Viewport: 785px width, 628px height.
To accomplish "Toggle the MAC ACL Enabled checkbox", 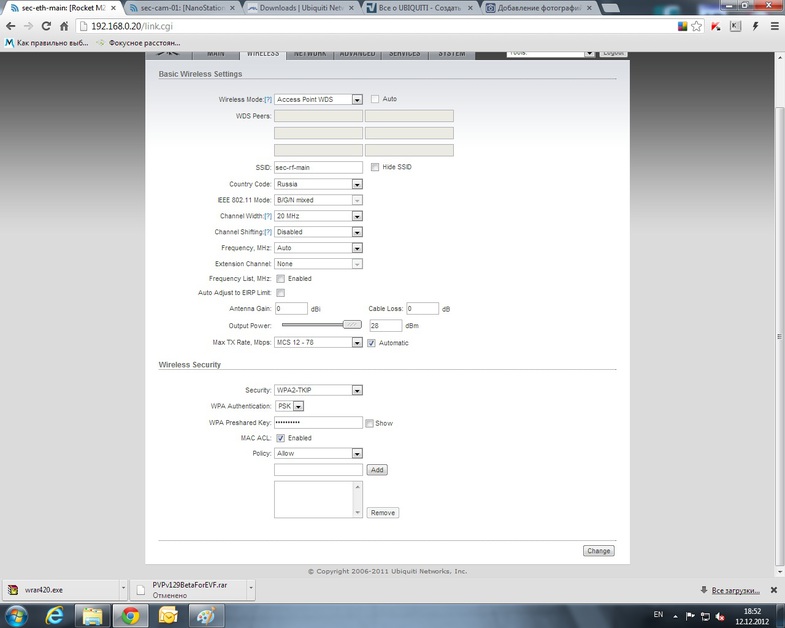I will pyautogui.click(x=280, y=438).
